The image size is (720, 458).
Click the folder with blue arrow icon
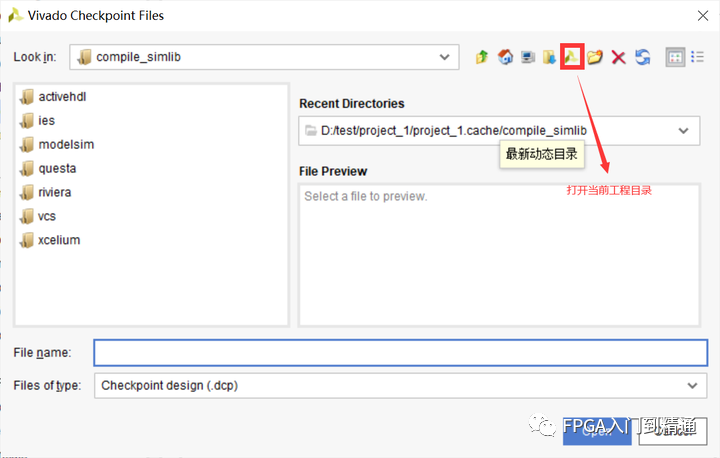coord(549,57)
